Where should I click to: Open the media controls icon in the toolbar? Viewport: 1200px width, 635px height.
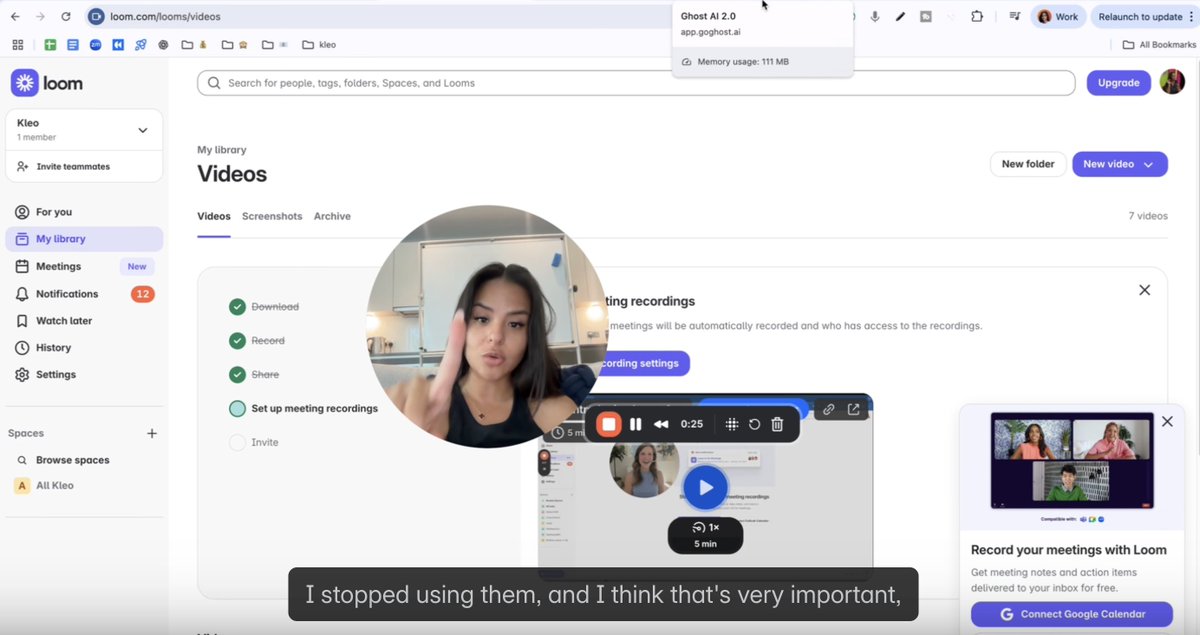click(1015, 16)
